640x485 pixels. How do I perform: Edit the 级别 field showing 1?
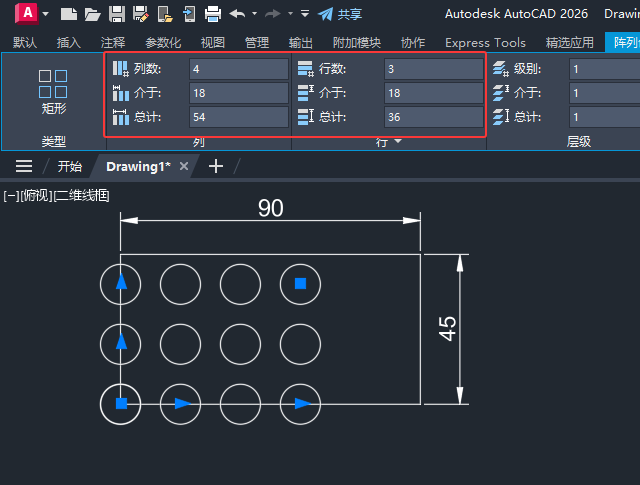point(604,69)
